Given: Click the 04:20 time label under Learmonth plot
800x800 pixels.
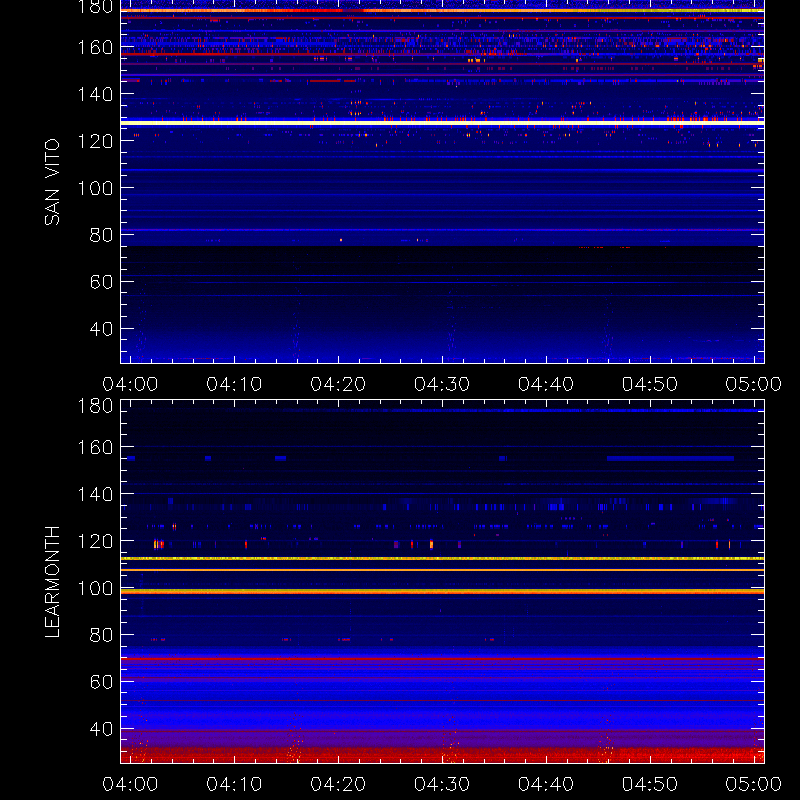Looking at the screenshot, I should (338, 784).
